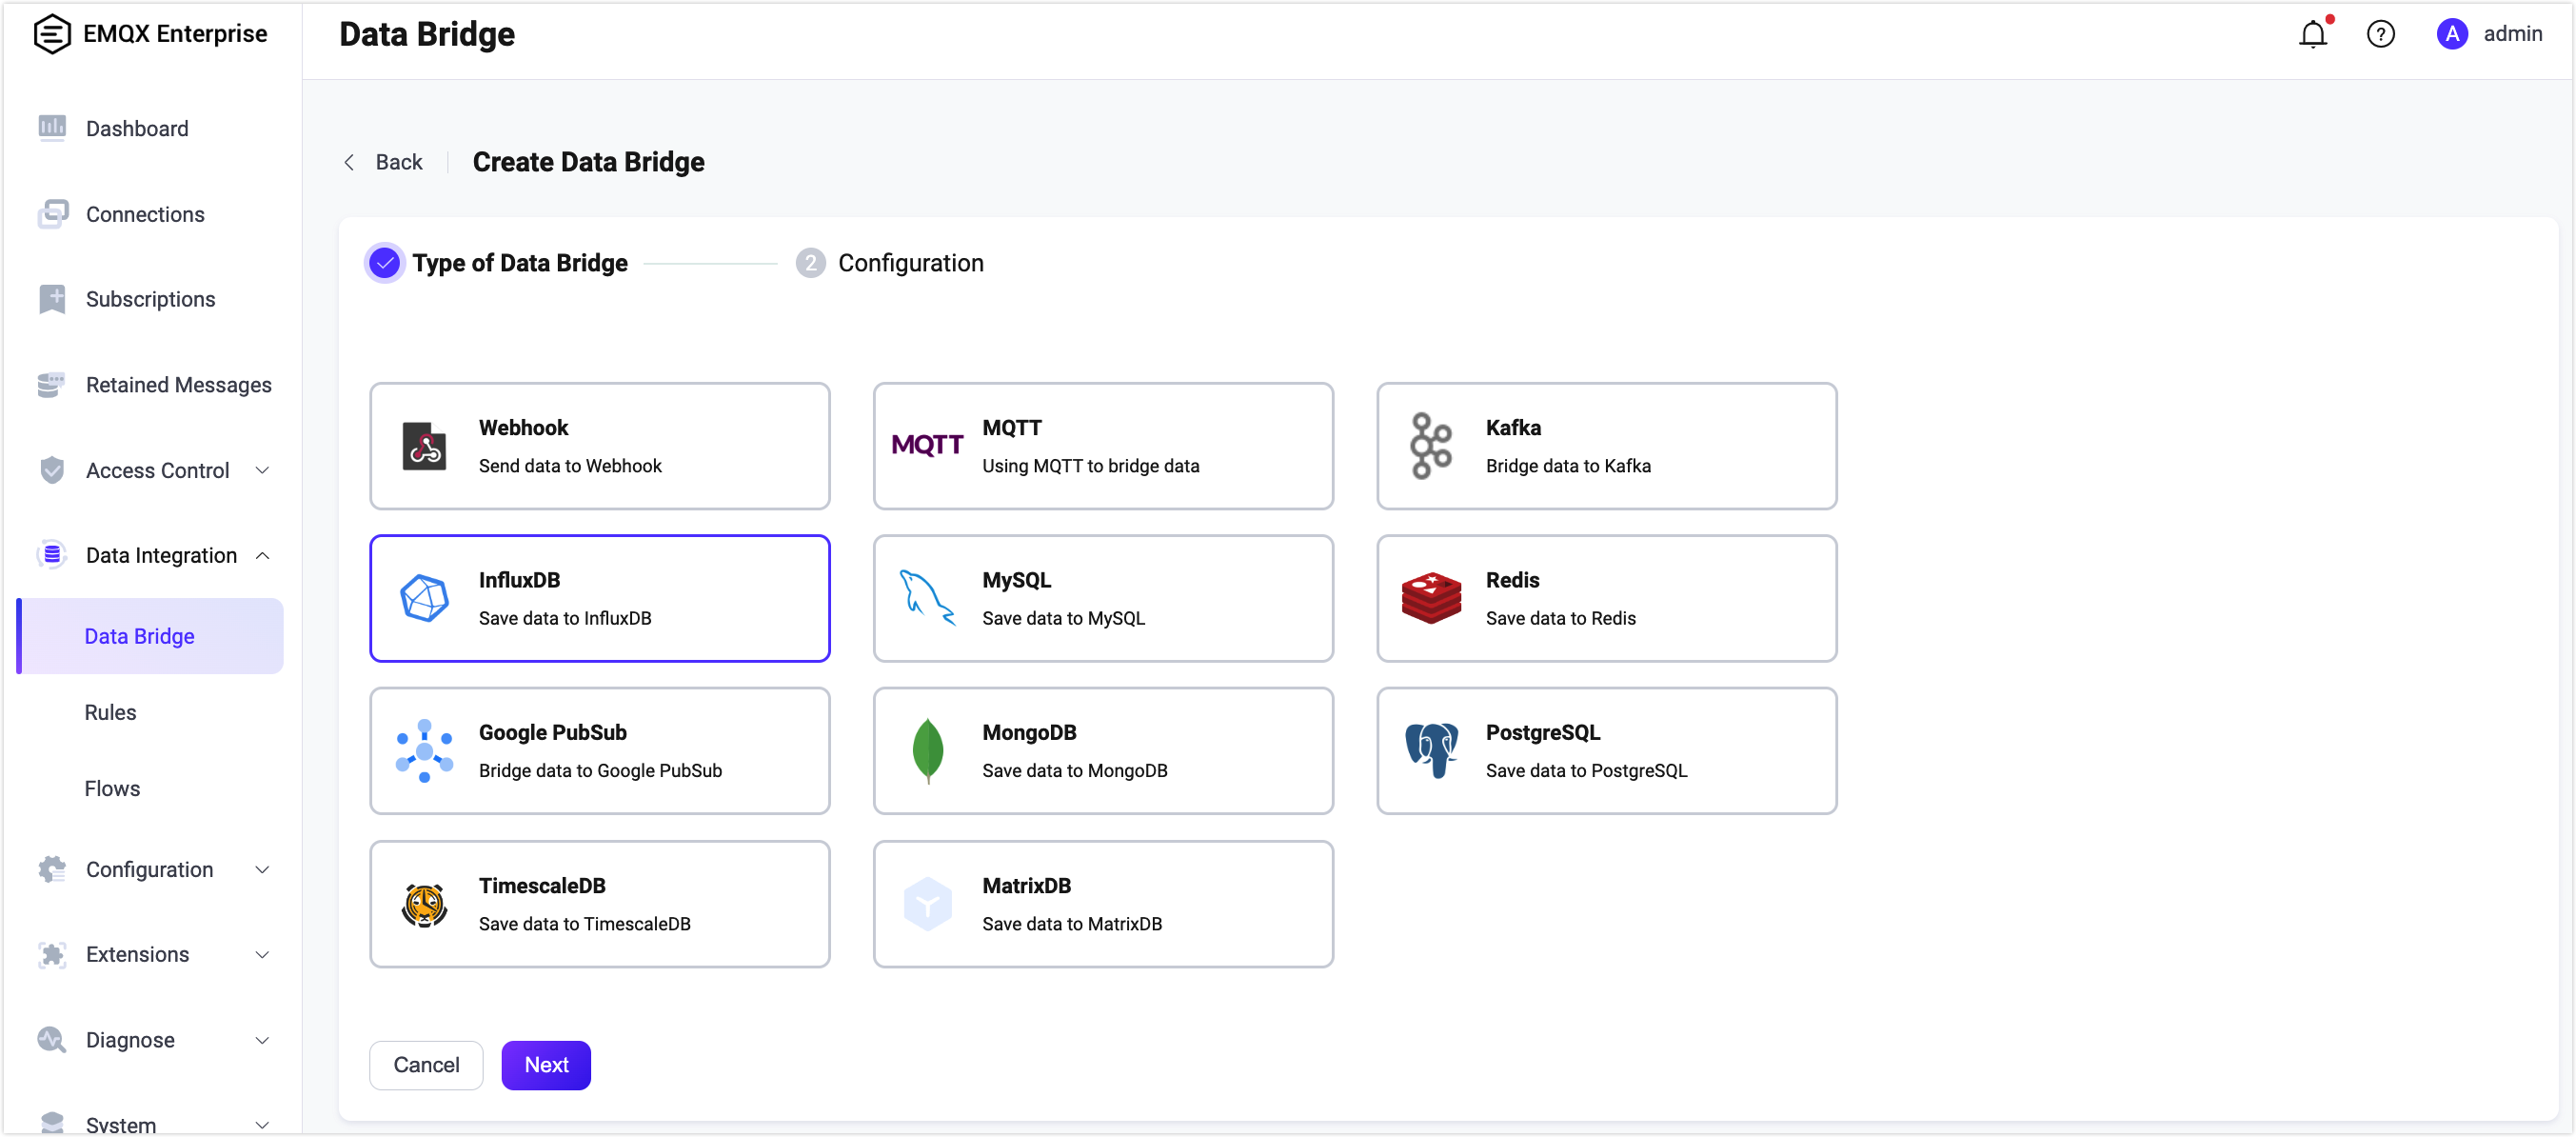The height and width of the screenshot is (1137, 2576).
Task: Choose the Webhook bridge type card
Action: coord(599,446)
